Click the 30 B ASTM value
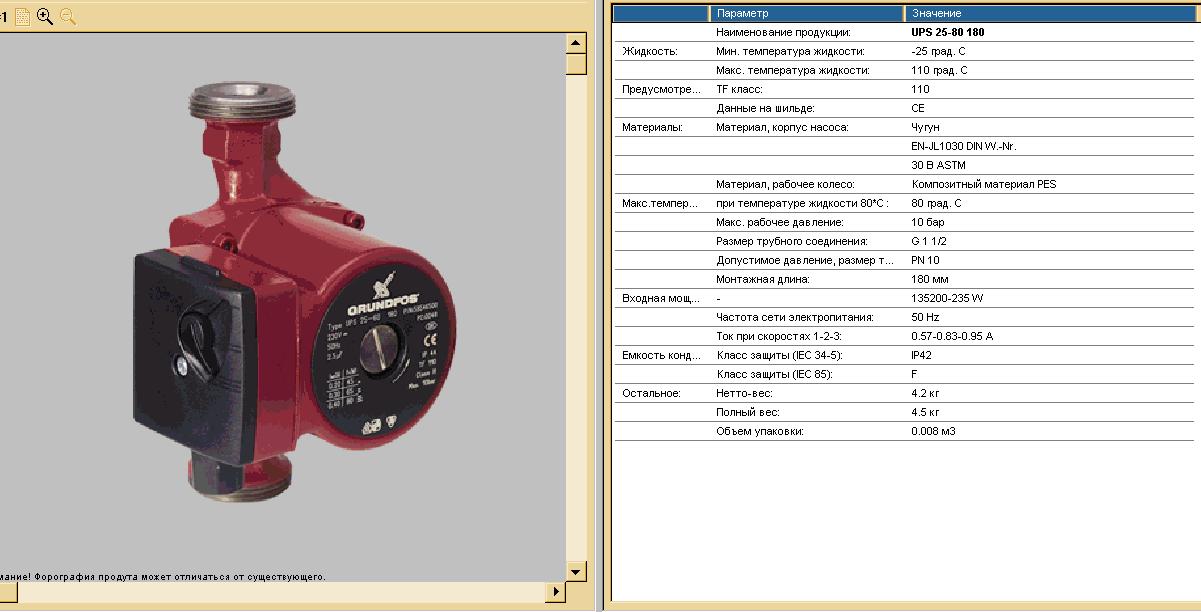The image size is (1201, 612). pyautogui.click(x=938, y=165)
